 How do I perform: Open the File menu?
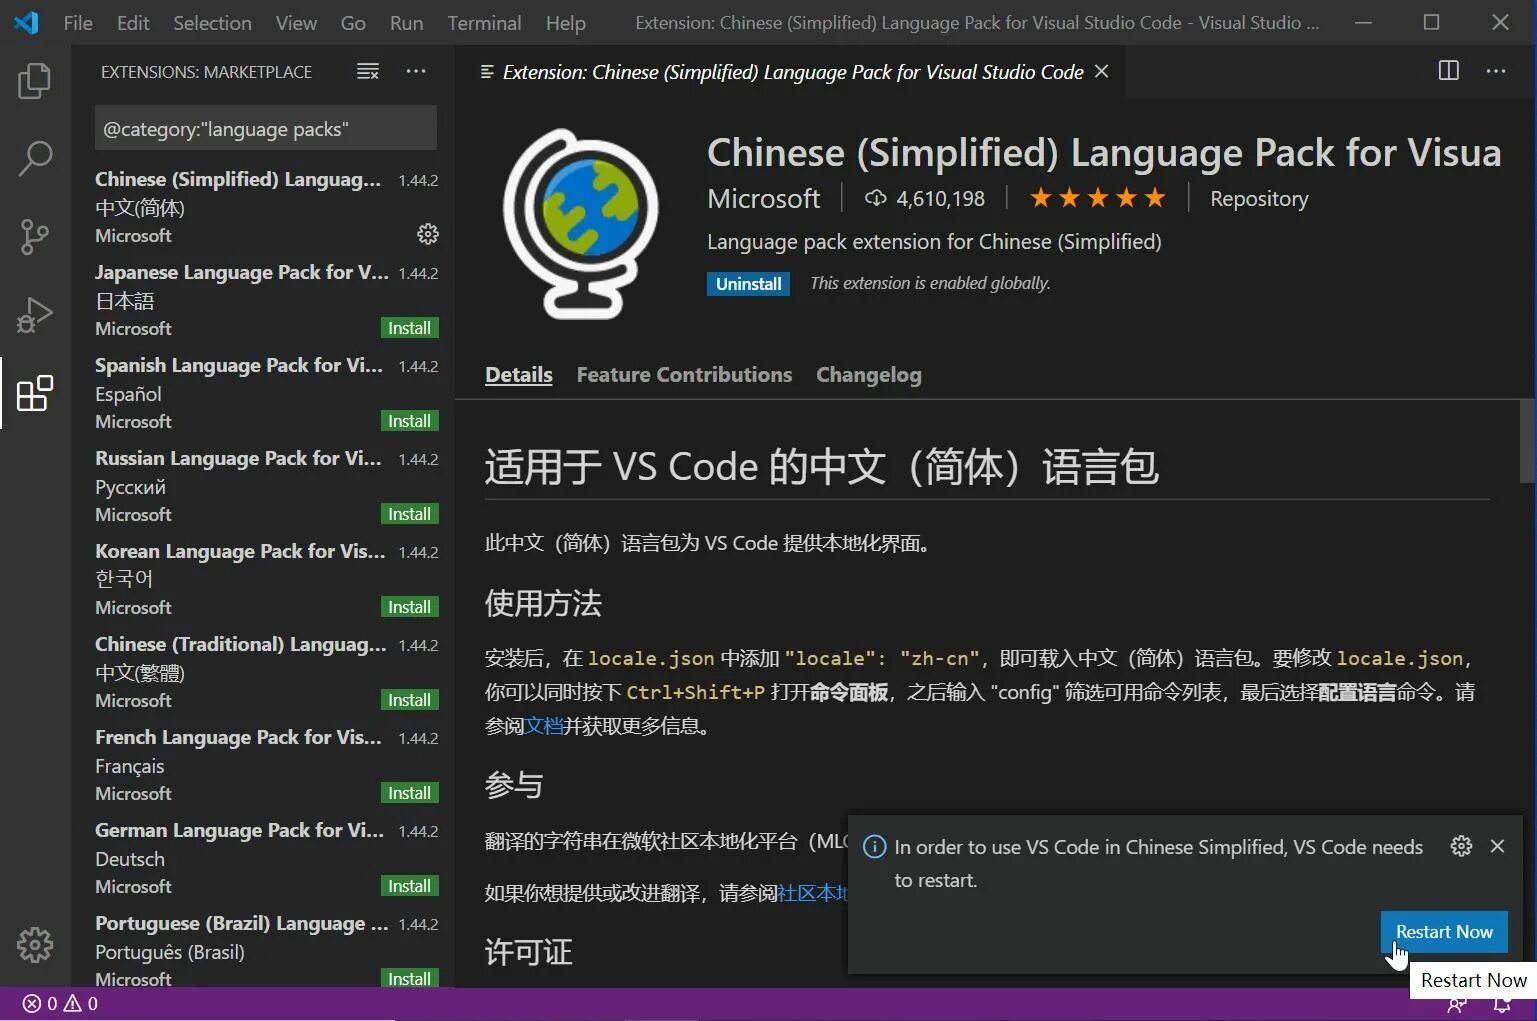(78, 22)
